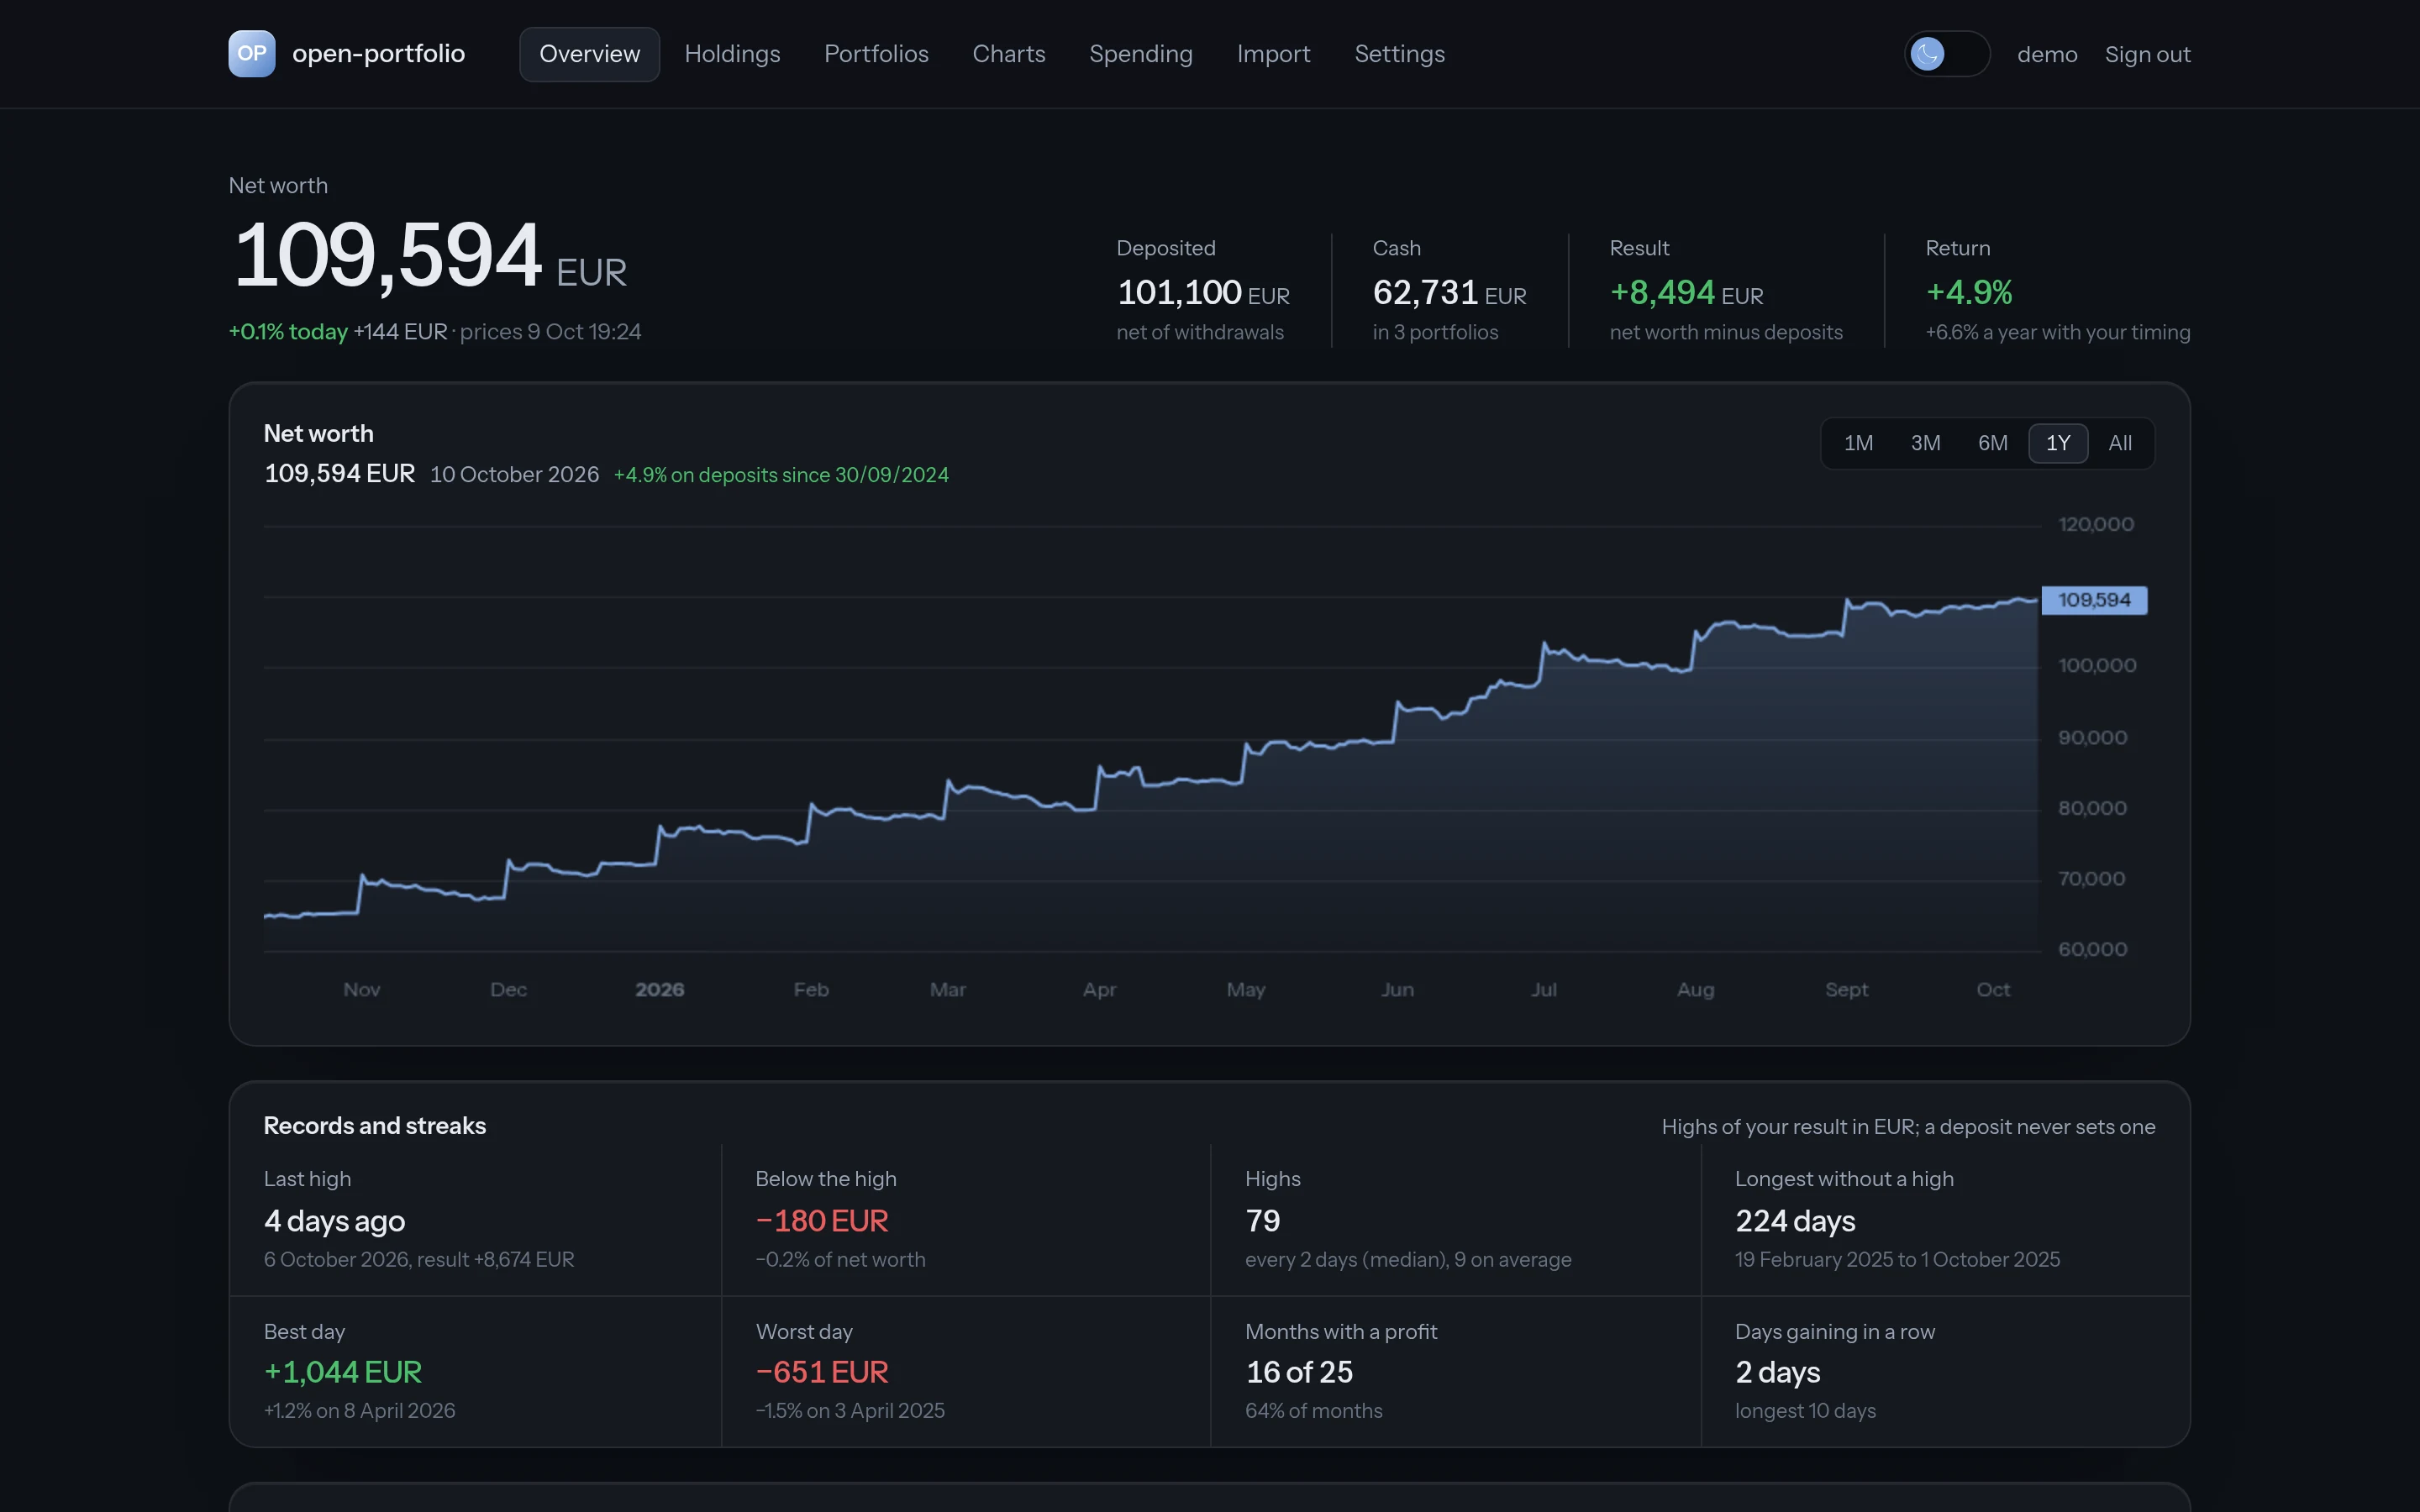Screen dimensions: 2420x1512
Task: Select the 3M chart range
Action: pyautogui.click(x=1925, y=443)
